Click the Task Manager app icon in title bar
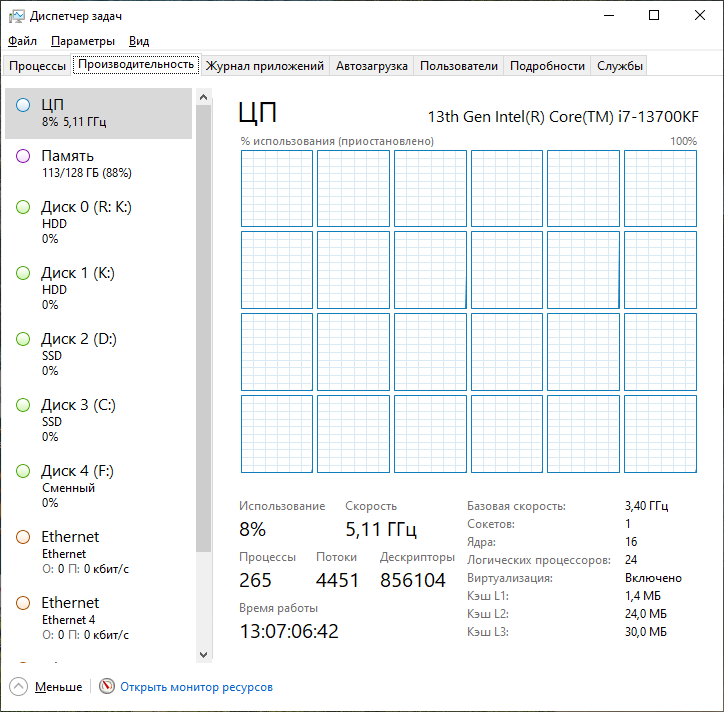The image size is (724, 712). [x=17, y=16]
